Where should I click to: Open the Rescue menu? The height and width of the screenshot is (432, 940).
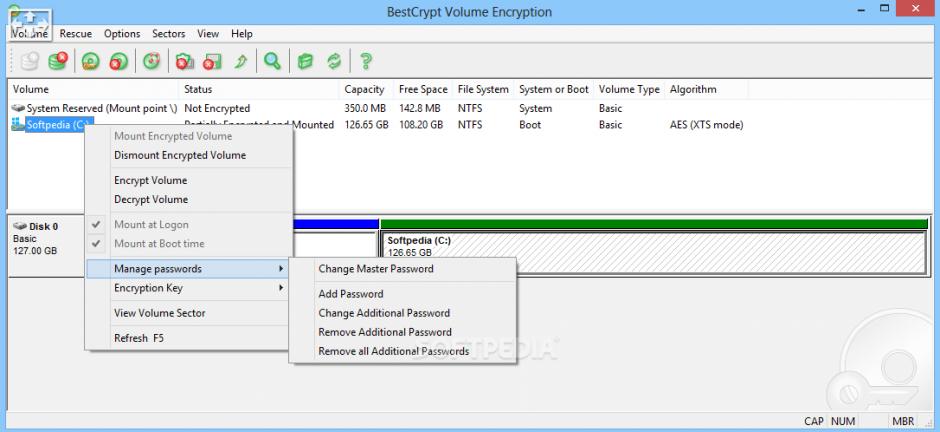tap(76, 34)
